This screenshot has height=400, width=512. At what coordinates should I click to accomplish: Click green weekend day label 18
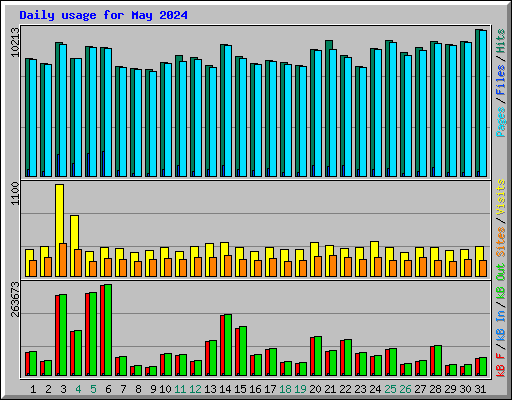285,389
